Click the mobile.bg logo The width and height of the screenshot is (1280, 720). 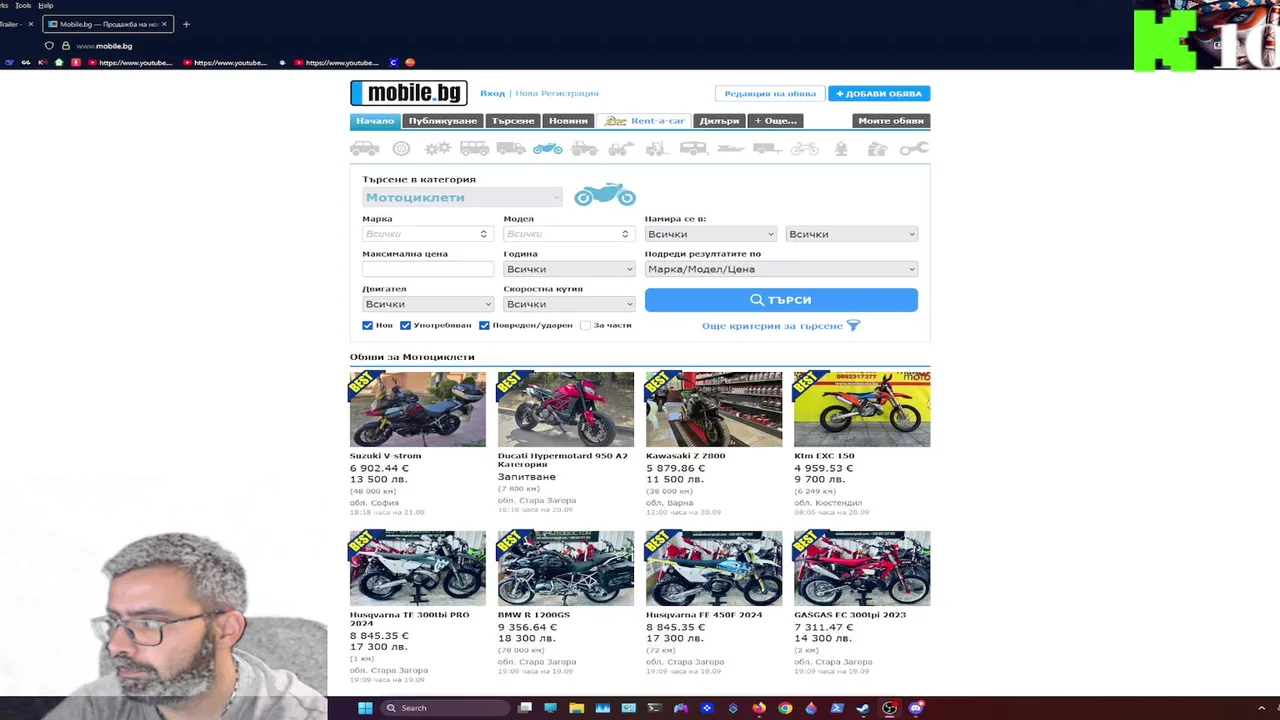[x=409, y=93]
